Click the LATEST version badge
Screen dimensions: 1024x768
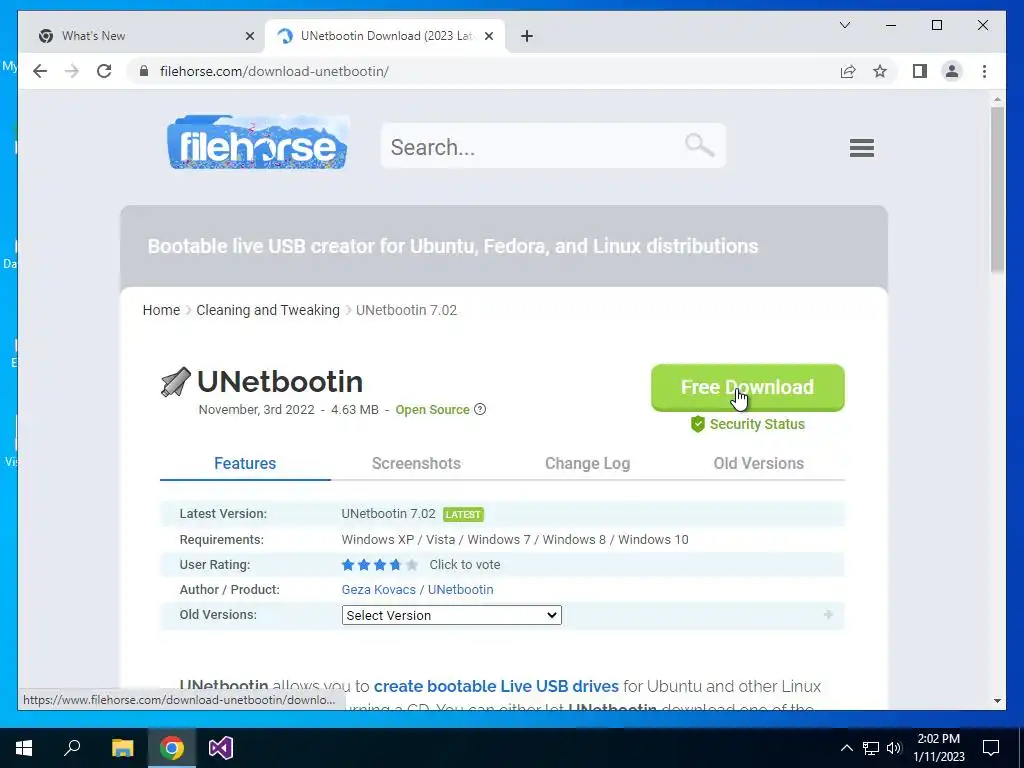coord(463,514)
